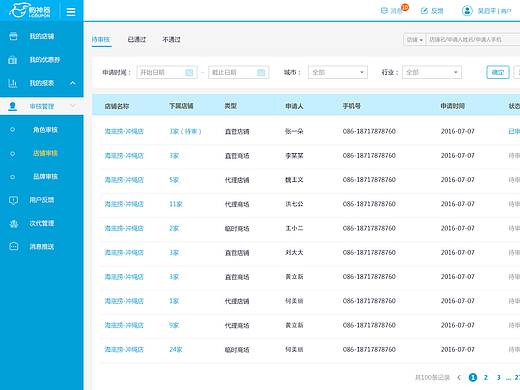Click the 确定 button
Viewport: 520px width, 390px height.
498,72
